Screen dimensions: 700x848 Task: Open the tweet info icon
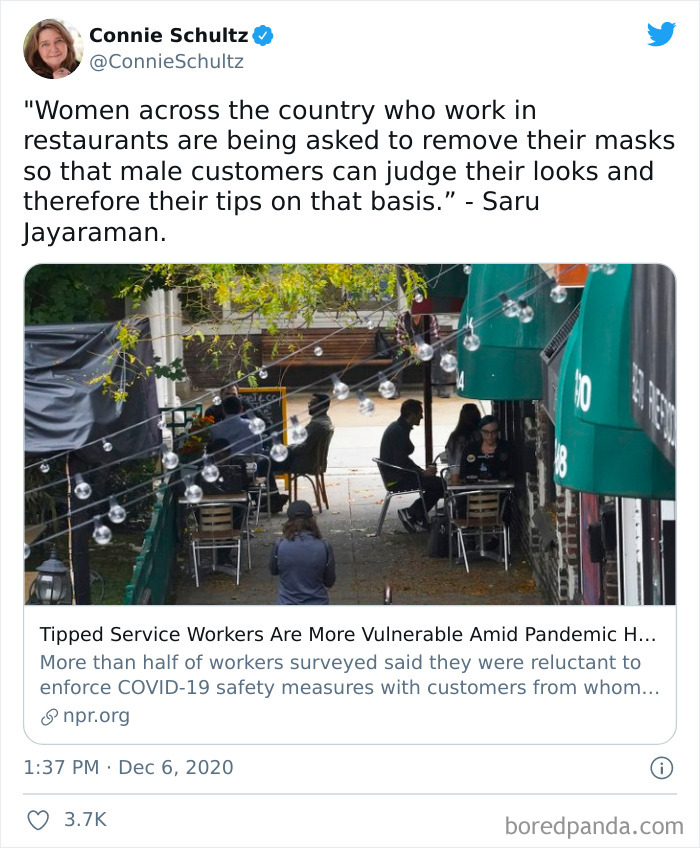click(661, 768)
